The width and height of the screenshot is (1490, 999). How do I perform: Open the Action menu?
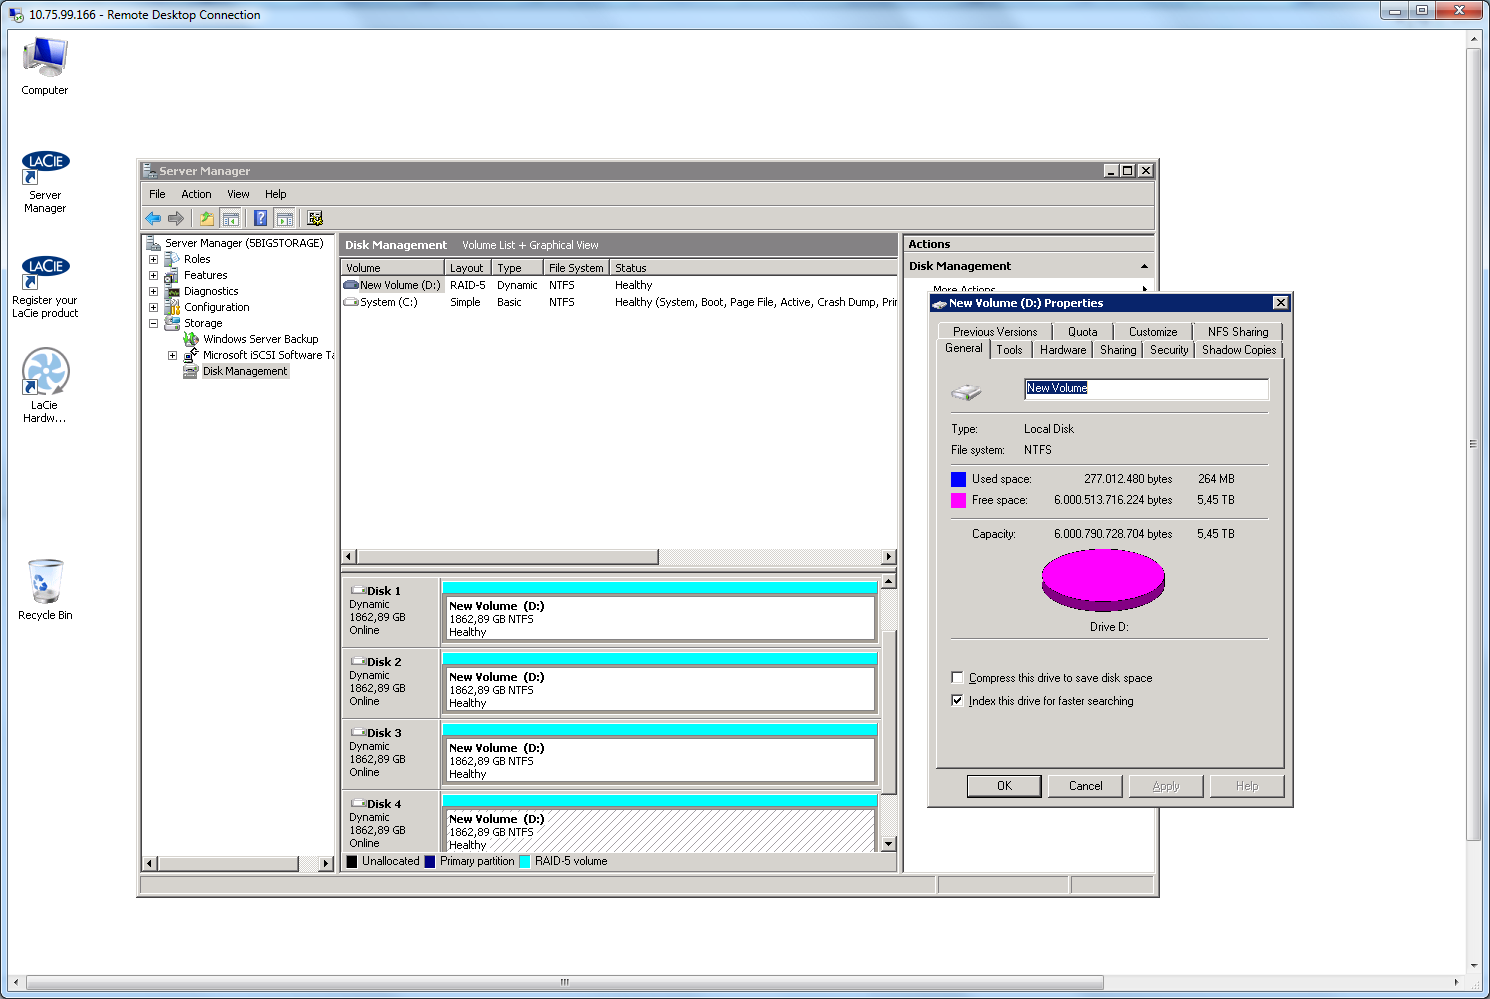196,194
